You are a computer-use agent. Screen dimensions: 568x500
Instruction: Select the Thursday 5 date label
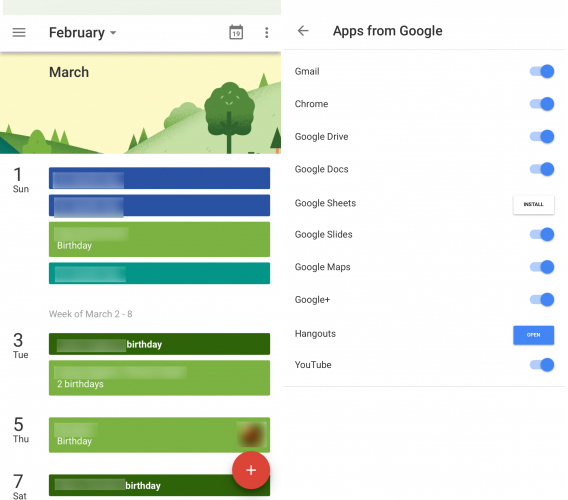(21, 430)
